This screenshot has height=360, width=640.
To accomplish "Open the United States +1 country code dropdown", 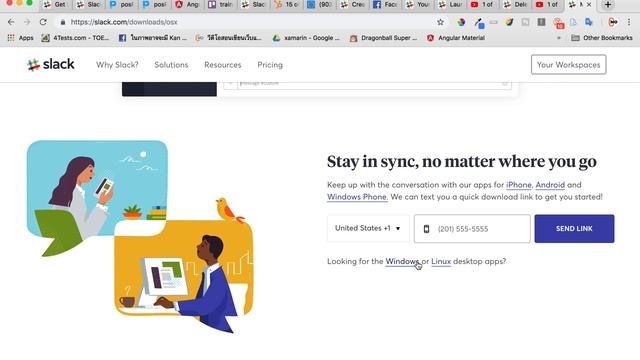I will coord(368,228).
